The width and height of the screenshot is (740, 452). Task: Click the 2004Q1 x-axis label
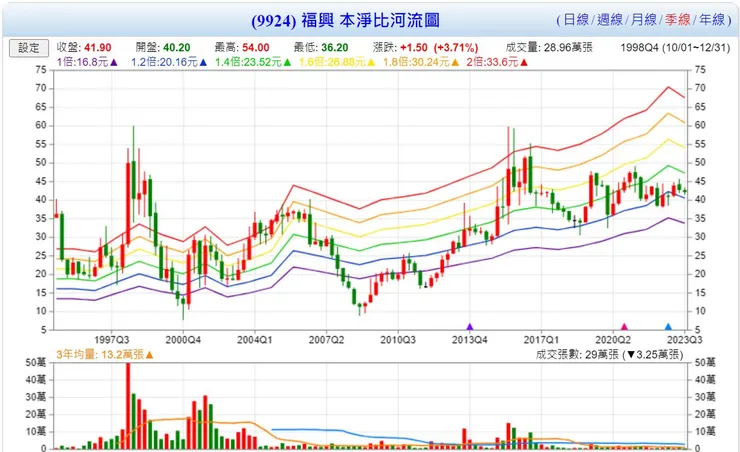[x=254, y=340]
